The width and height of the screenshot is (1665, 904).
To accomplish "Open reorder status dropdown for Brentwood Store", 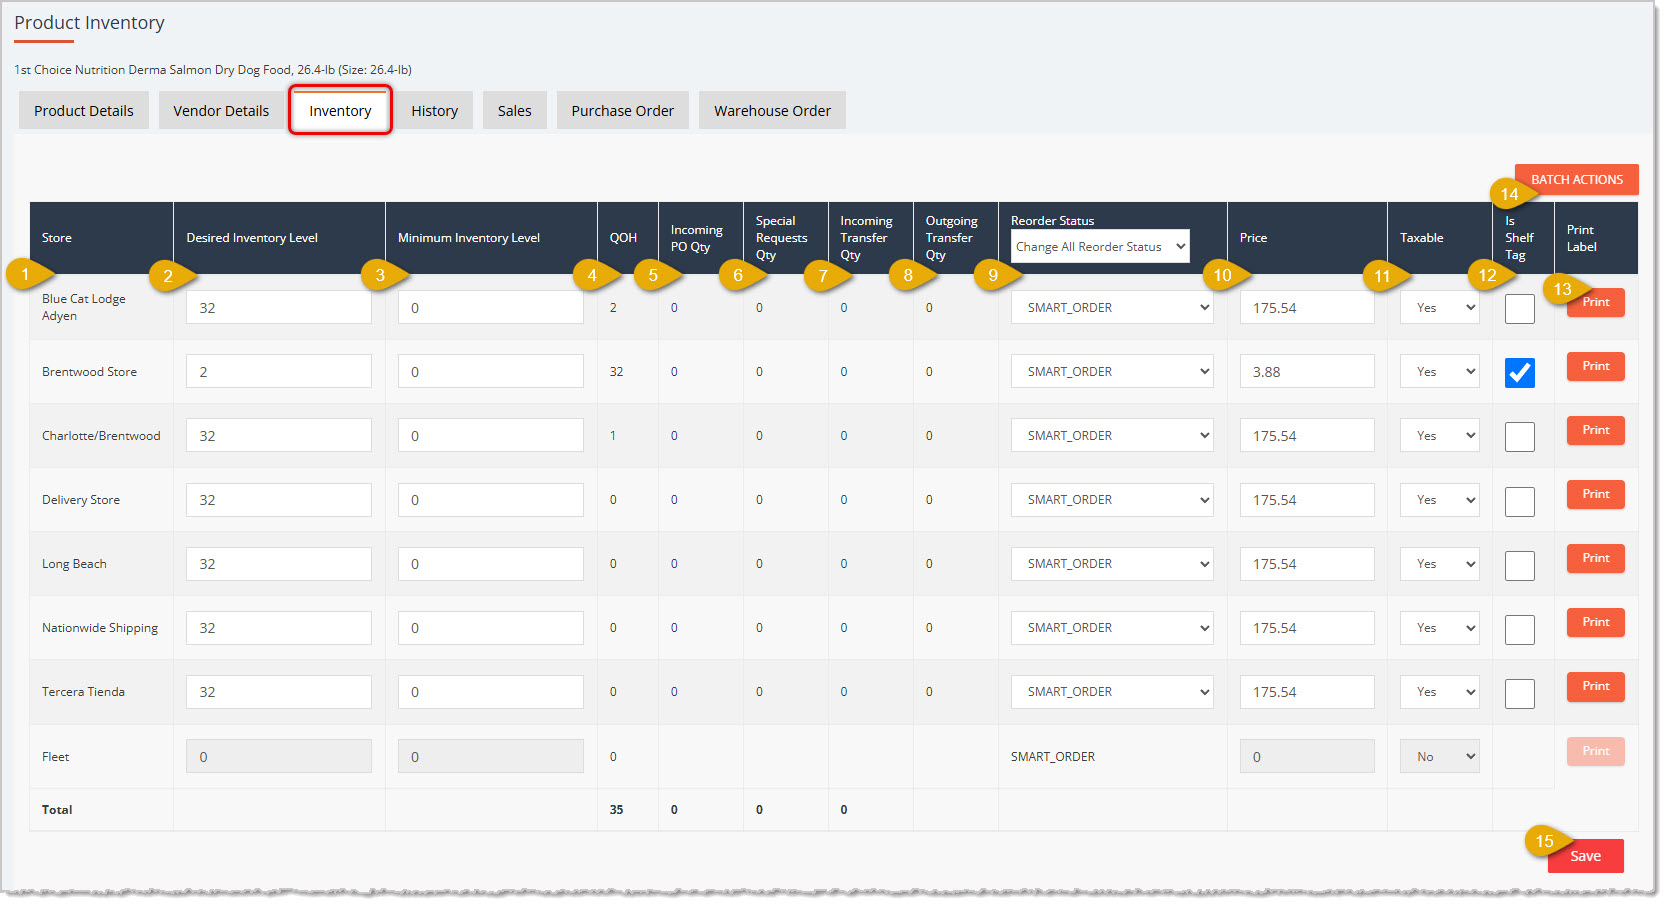I will pos(1112,372).
